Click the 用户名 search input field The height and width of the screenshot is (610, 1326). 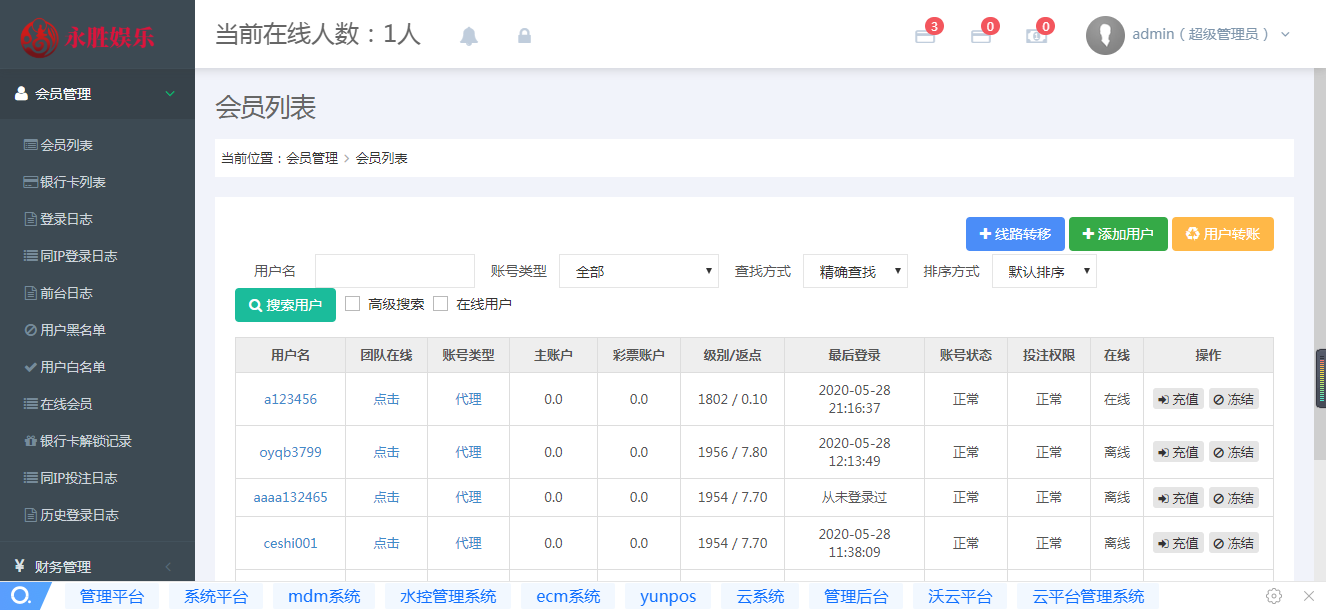coord(394,271)
